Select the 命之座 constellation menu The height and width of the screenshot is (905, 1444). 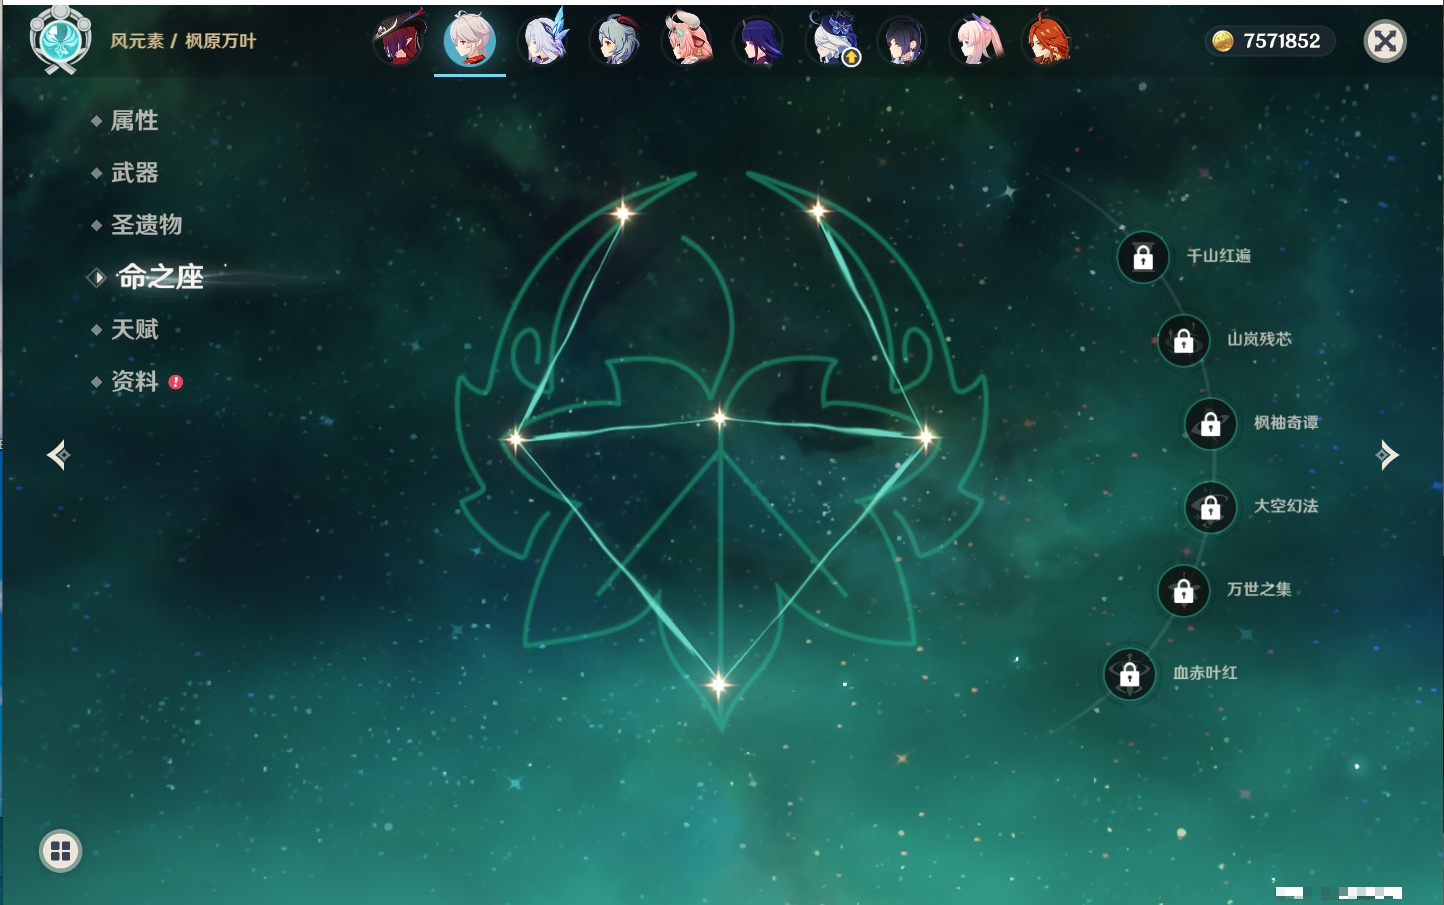pos(160,277)
